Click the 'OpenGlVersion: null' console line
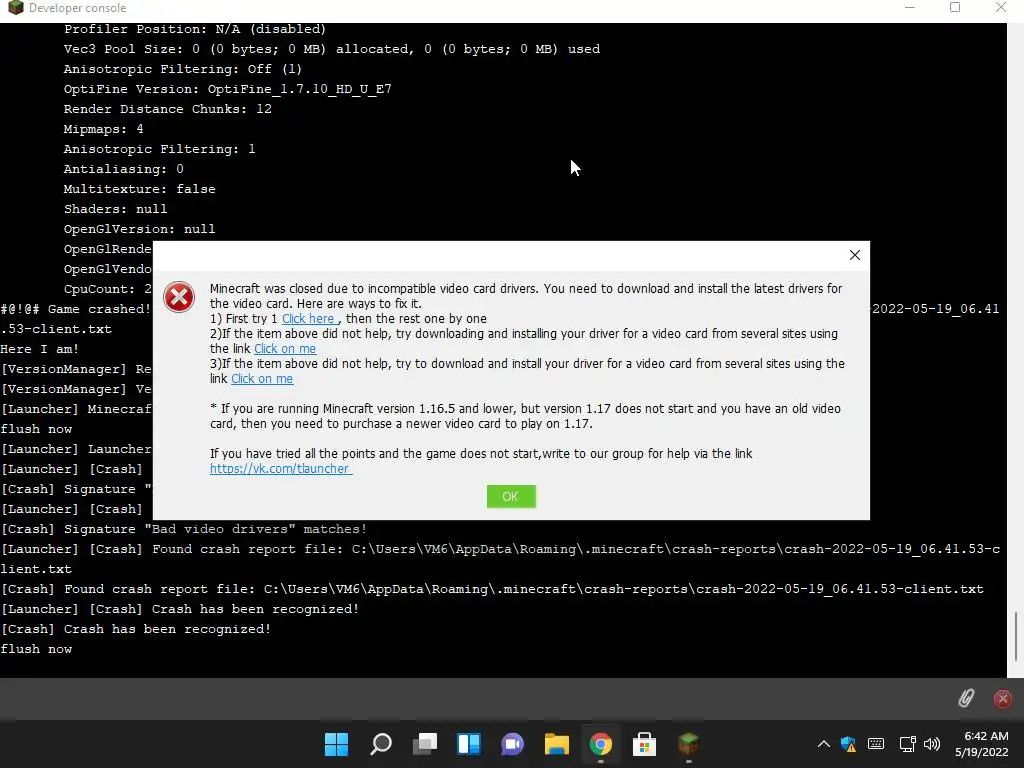 139,229
